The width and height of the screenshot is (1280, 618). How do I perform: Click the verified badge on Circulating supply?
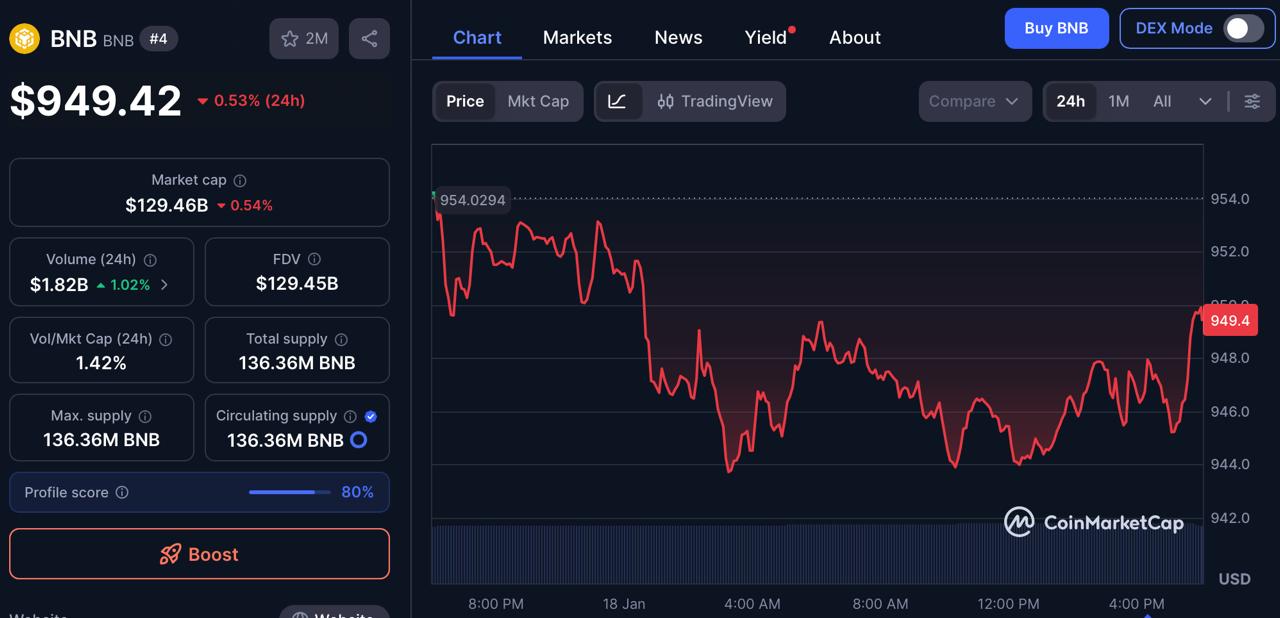369,416
